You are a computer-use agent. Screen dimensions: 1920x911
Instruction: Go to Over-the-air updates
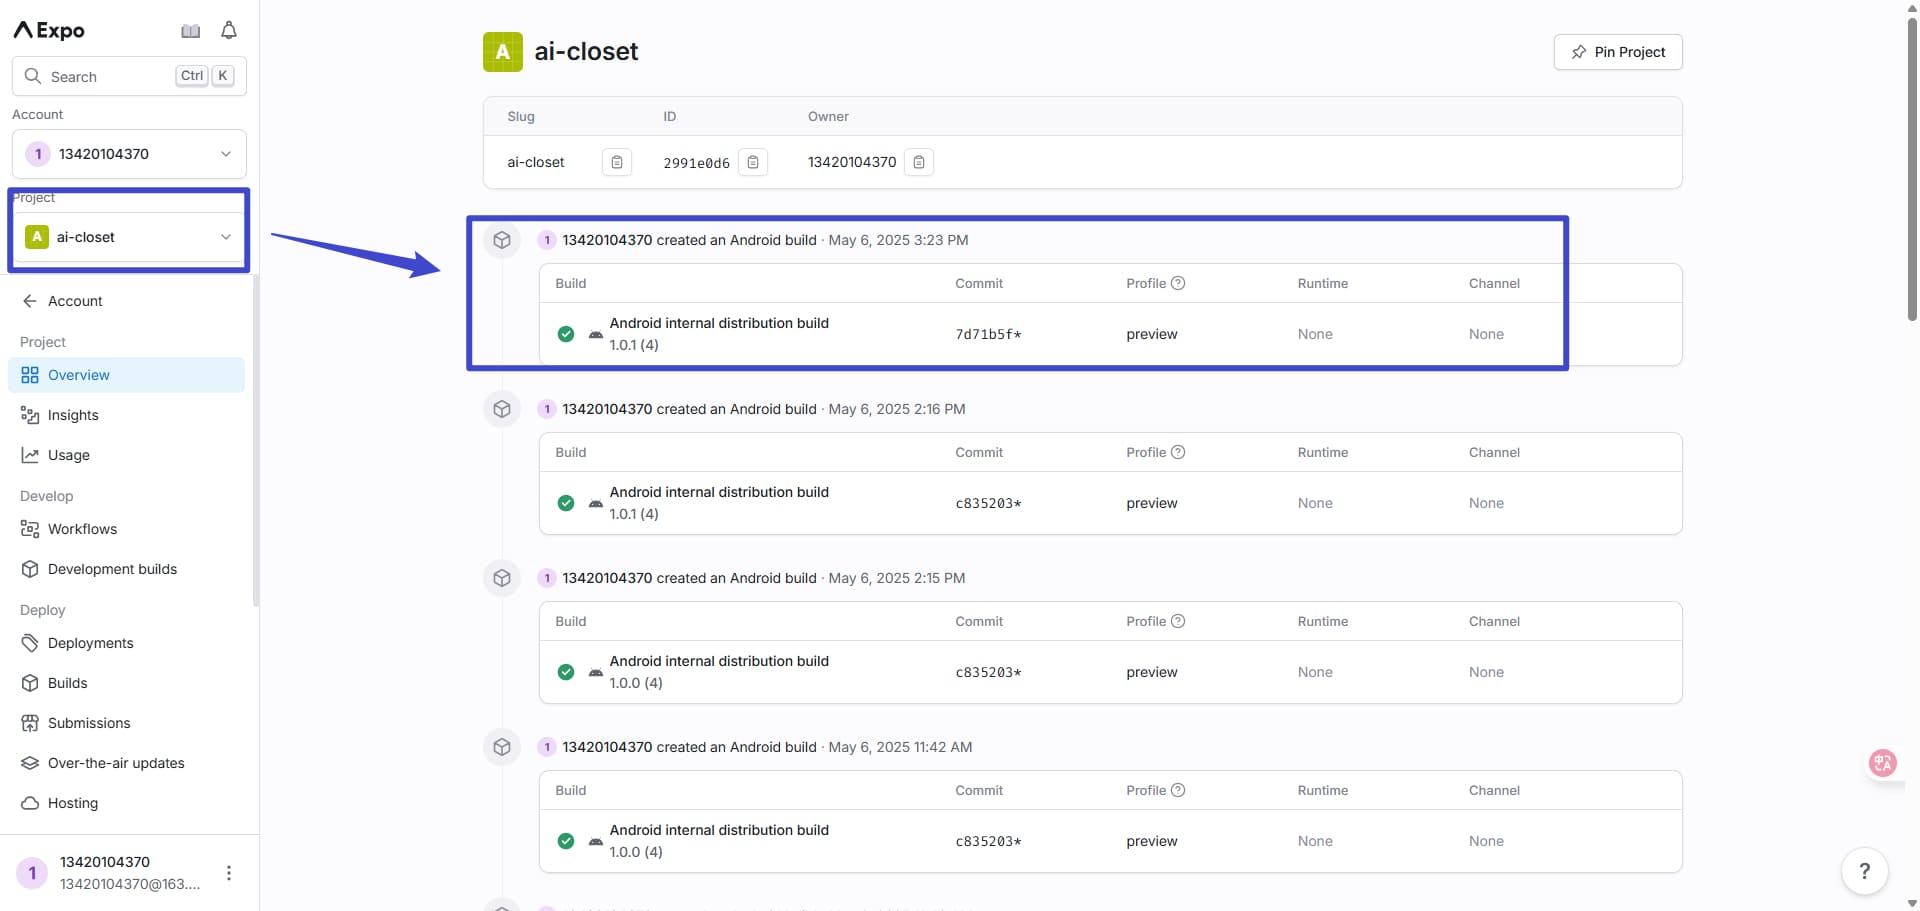(116, 763)
